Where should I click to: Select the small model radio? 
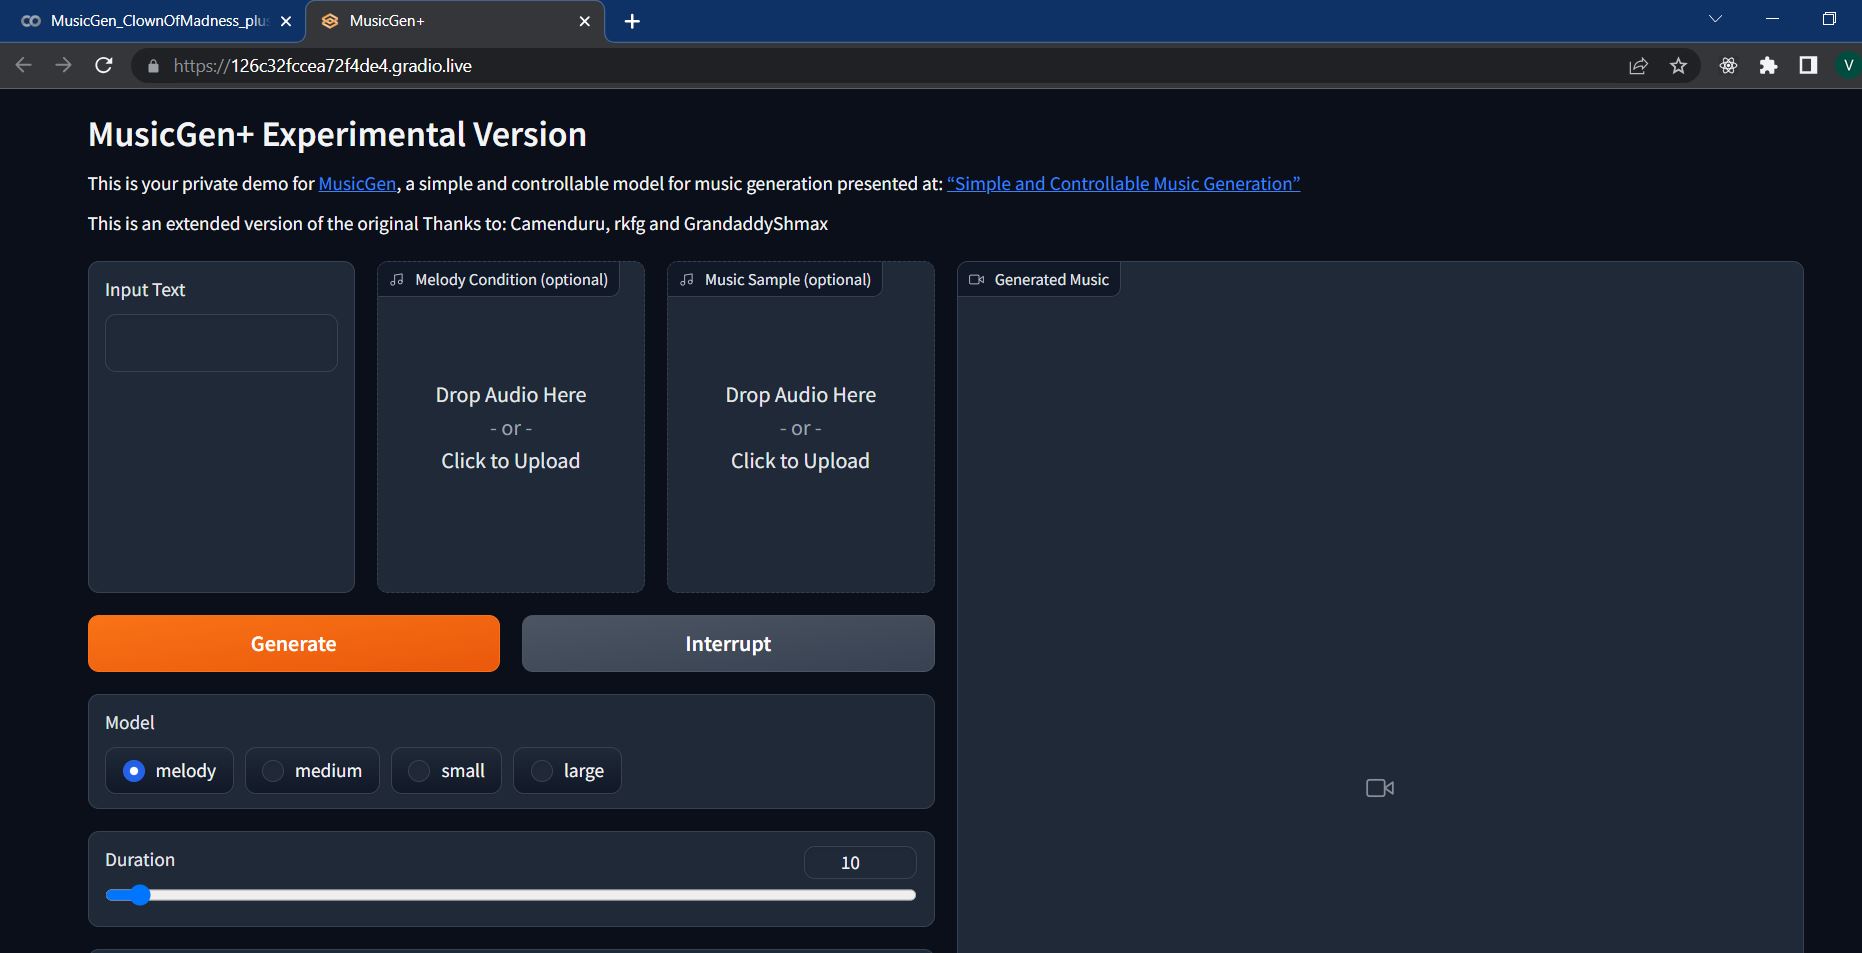click(419, 771)
